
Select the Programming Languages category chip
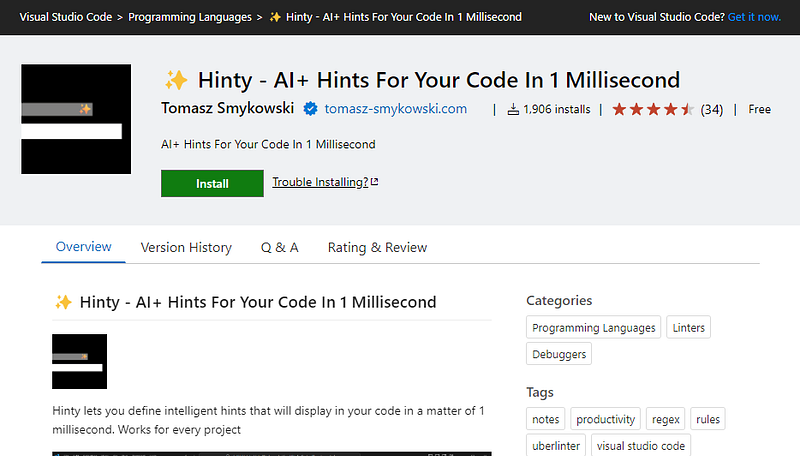click(593, 327)
